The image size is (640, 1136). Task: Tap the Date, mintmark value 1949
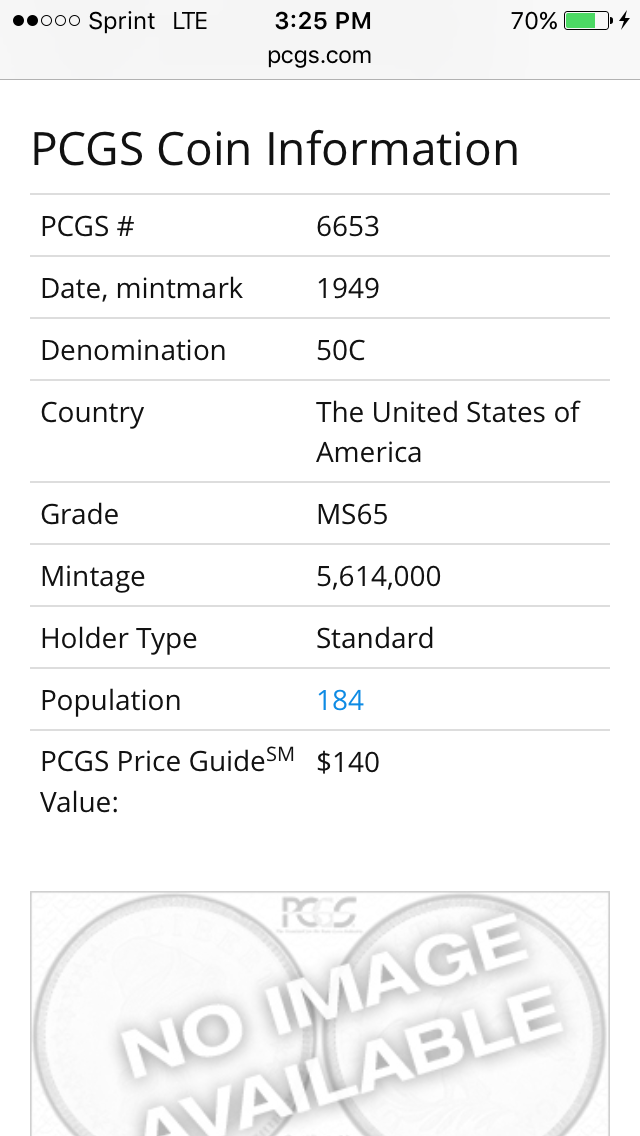click(348, 288)
